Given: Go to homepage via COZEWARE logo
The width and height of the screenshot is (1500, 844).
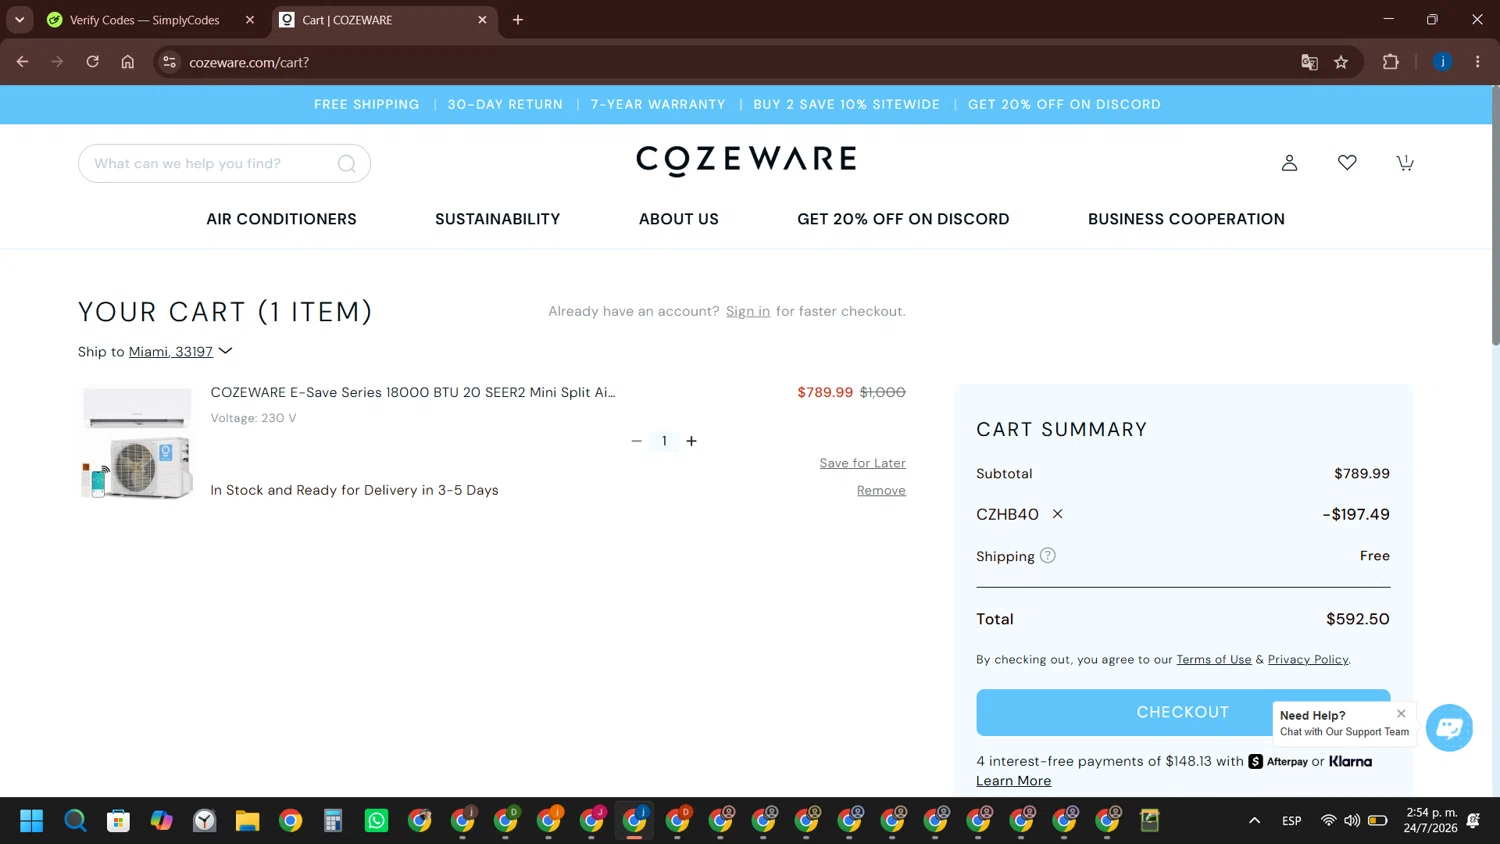Looking at the screenshot, I should pyautogui.click(x=746, y=160).
